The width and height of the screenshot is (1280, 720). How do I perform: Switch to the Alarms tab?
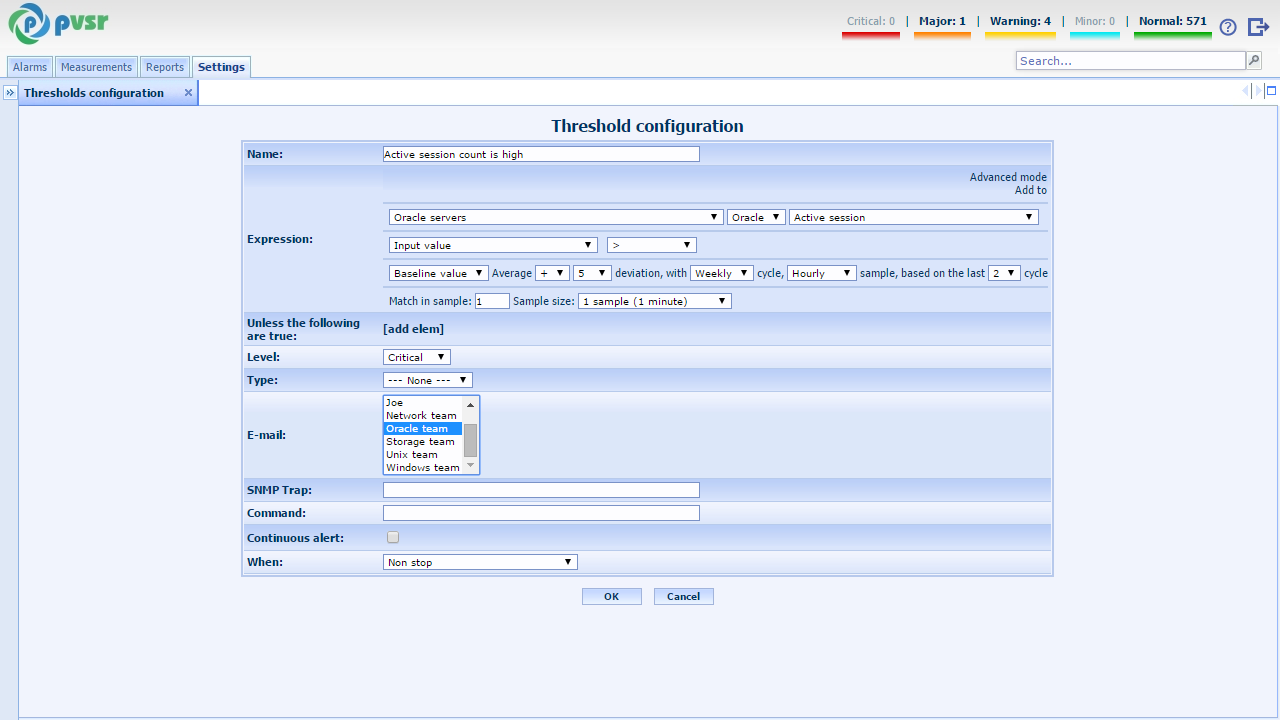click(x=30, y=67)
